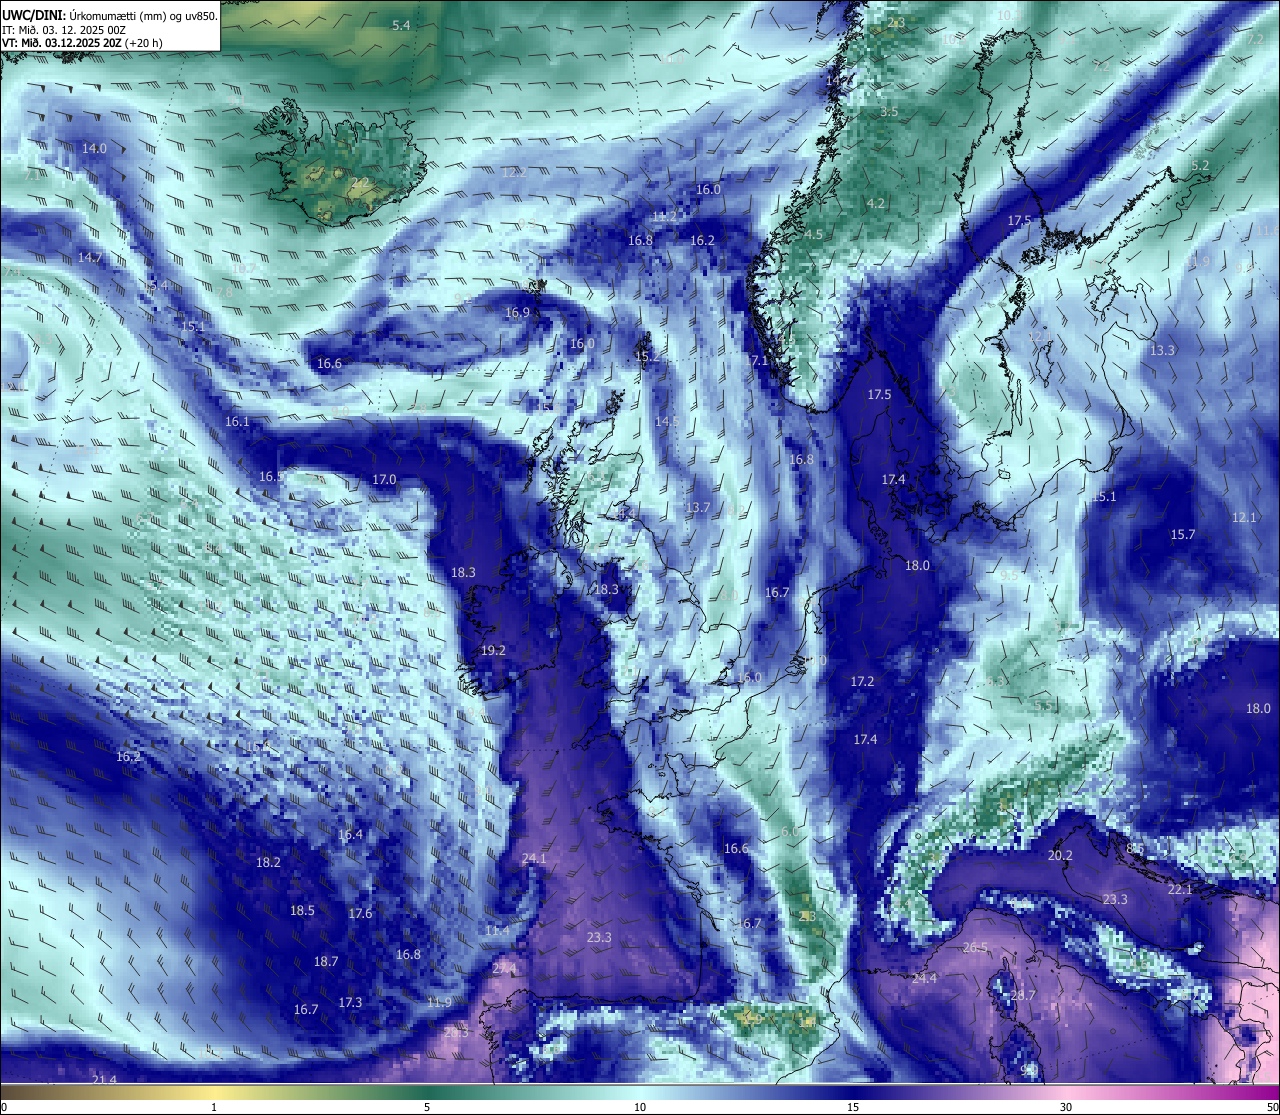Click the 20.2 value label
This screenshot has height=1115, width=1280.
point(1060,855)
